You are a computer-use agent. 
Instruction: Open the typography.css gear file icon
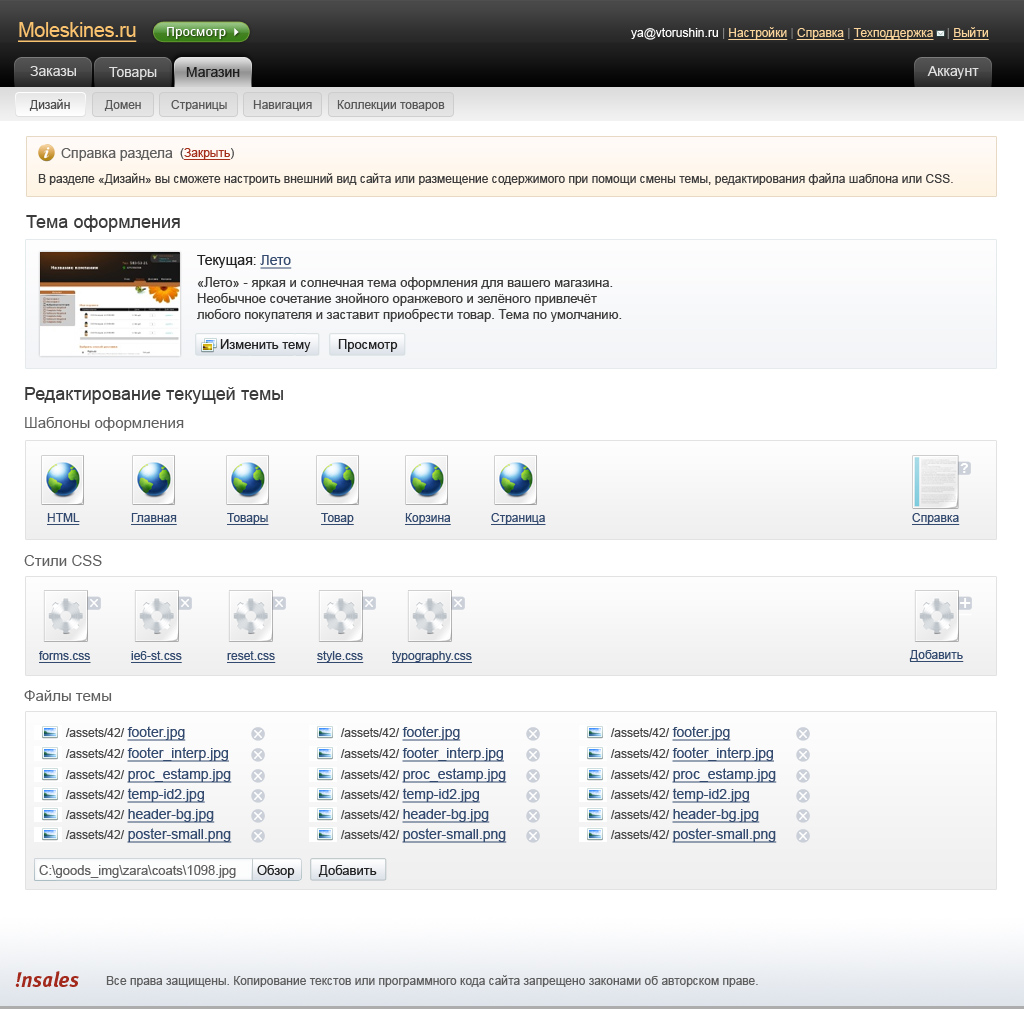coord(429,617)
